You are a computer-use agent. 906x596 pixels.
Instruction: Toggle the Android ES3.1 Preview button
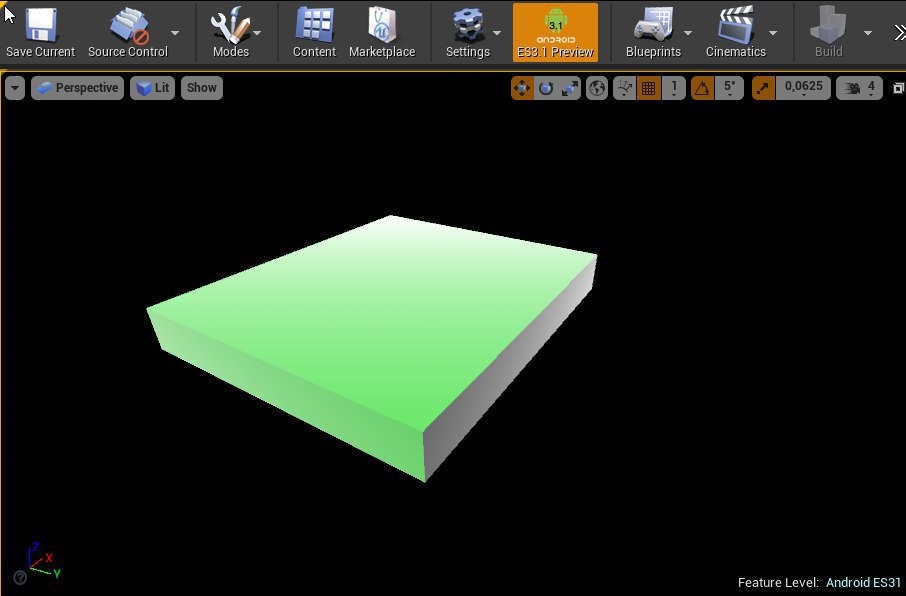coord(555,32)
